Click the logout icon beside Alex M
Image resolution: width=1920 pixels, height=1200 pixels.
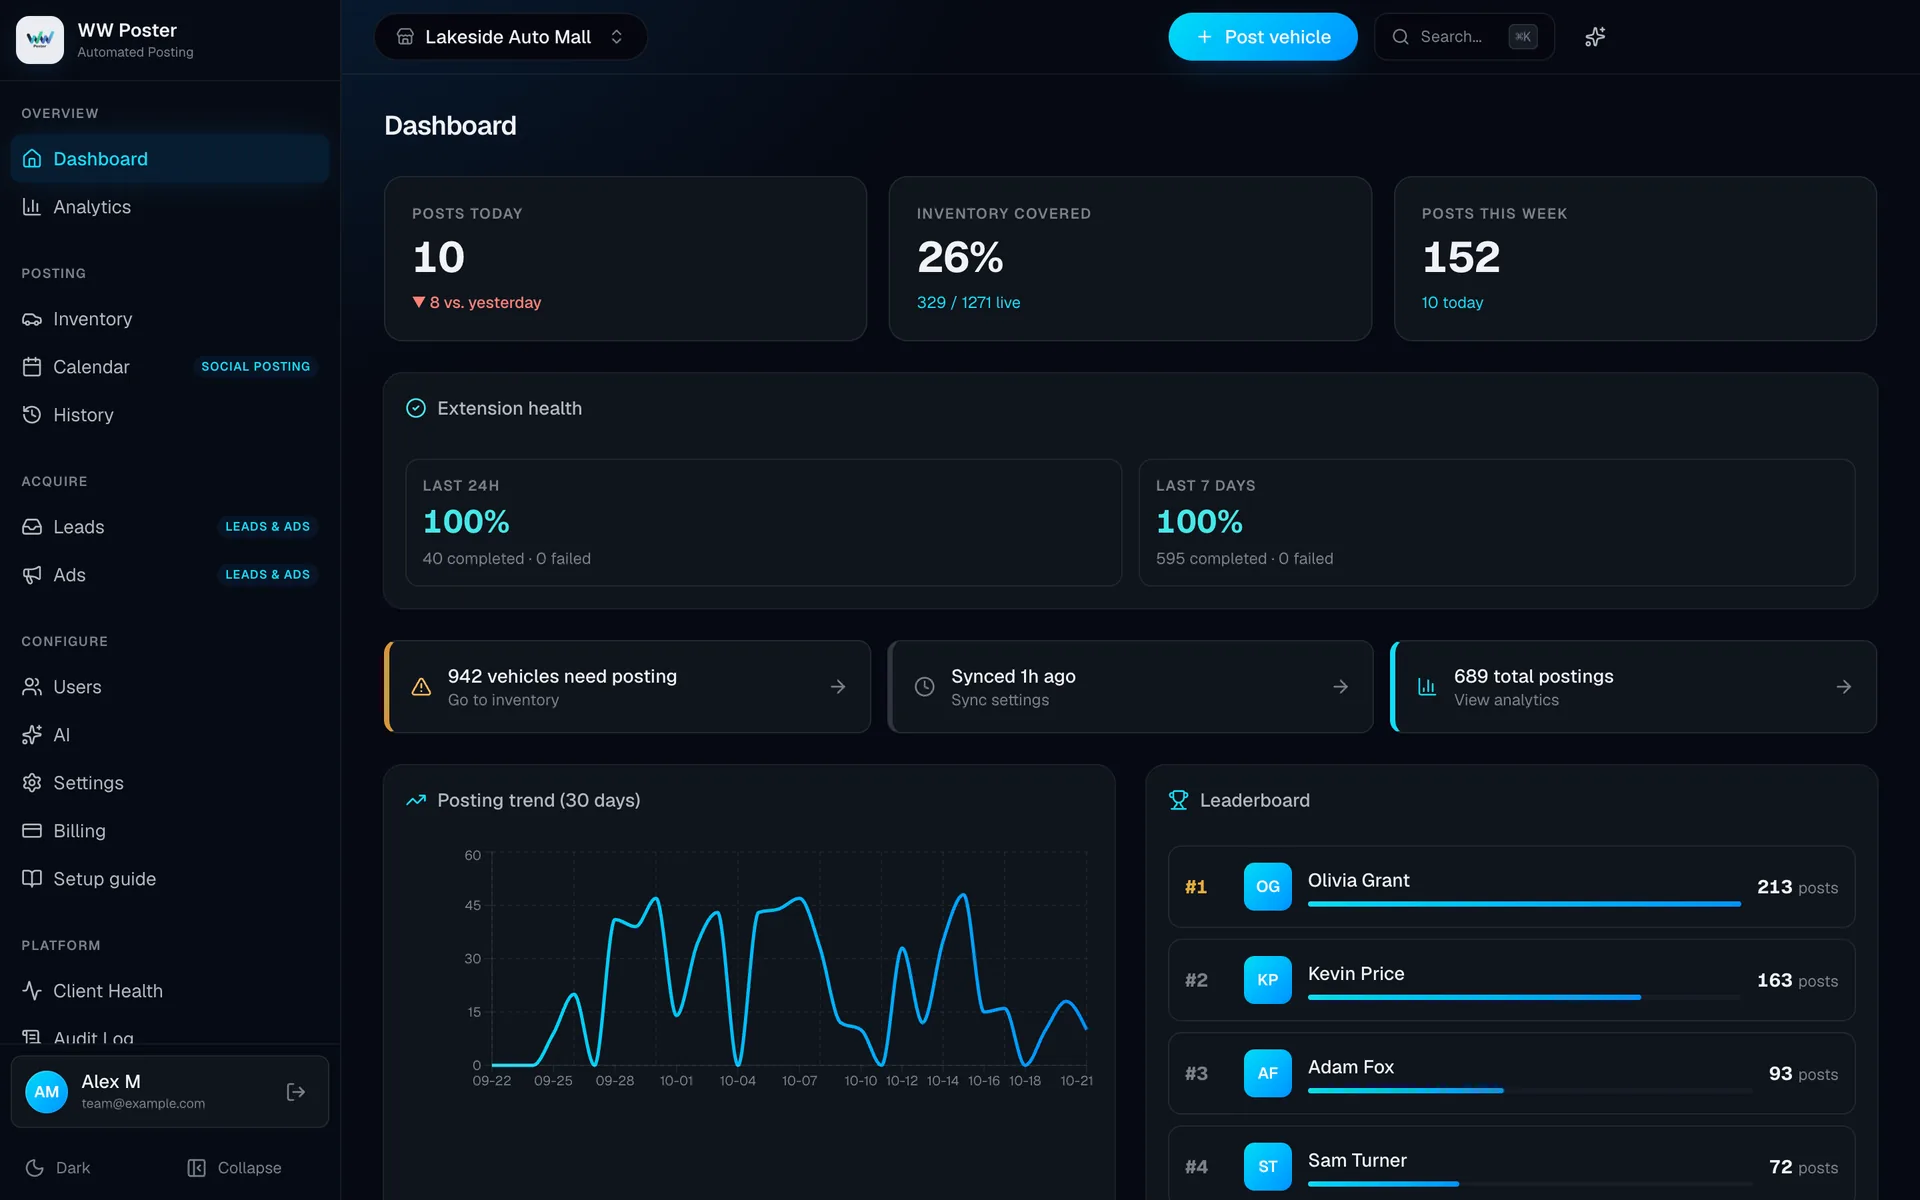coord(296,1091)
